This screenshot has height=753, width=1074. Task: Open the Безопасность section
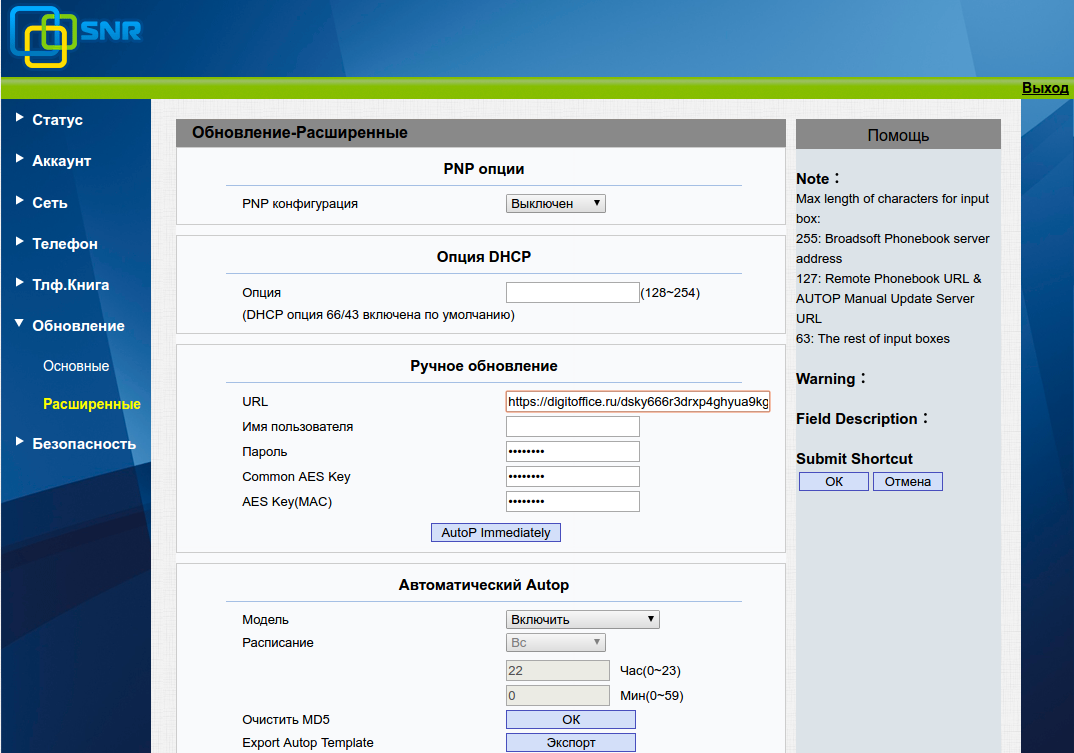84,444
